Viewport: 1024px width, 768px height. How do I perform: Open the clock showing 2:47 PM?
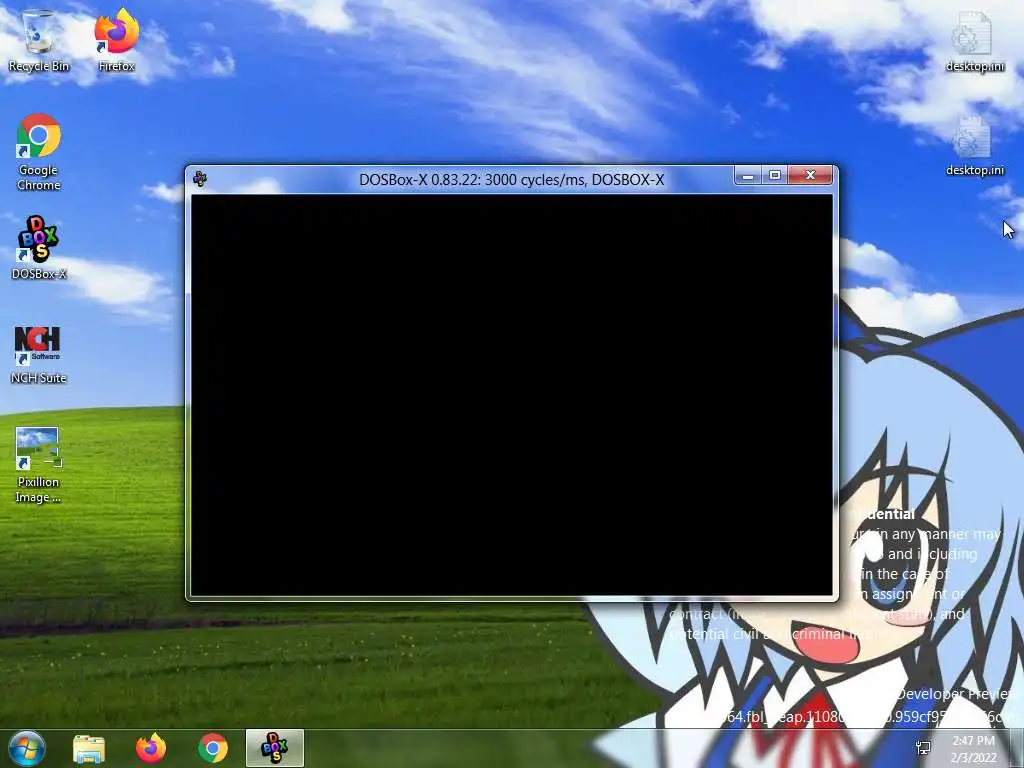[x=974, y=749]
